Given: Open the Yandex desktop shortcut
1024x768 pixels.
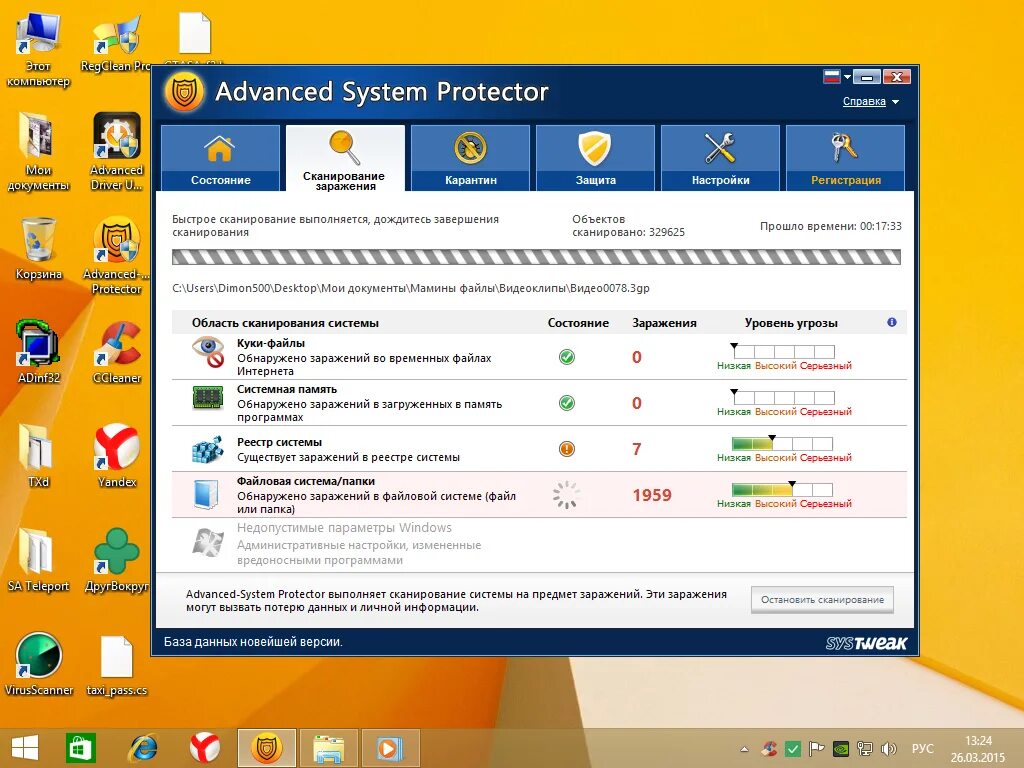Looking at the screenshot, I should [x=116, y=456].
